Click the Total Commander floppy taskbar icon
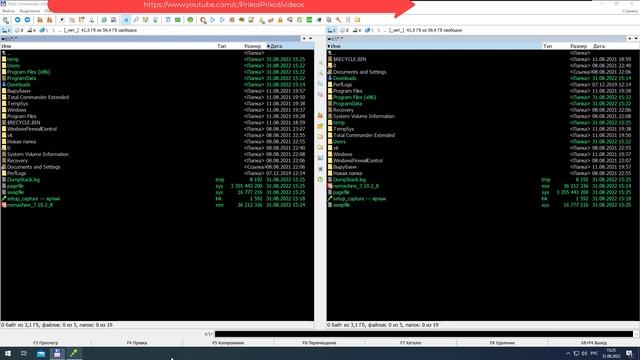The height and width of the screenshot is (360, 640). 57,353
